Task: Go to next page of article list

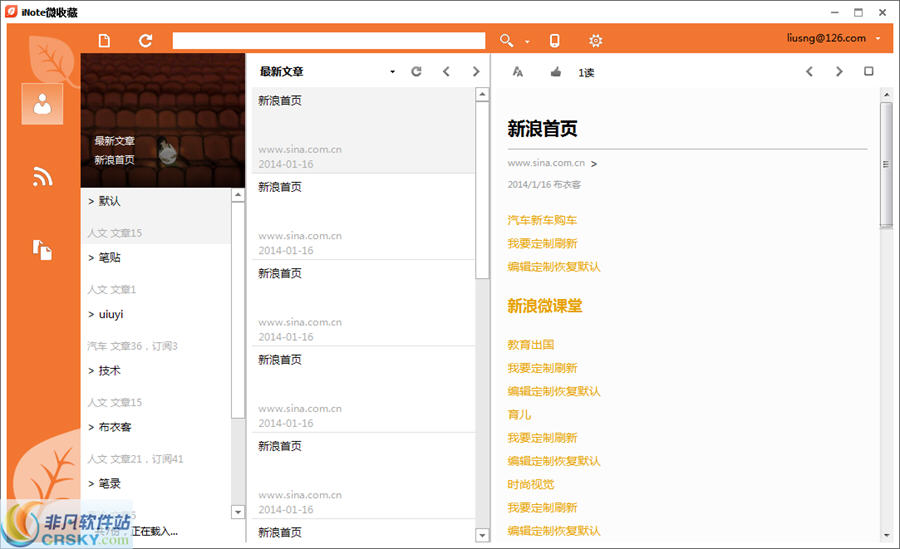Action: (476, 71)
